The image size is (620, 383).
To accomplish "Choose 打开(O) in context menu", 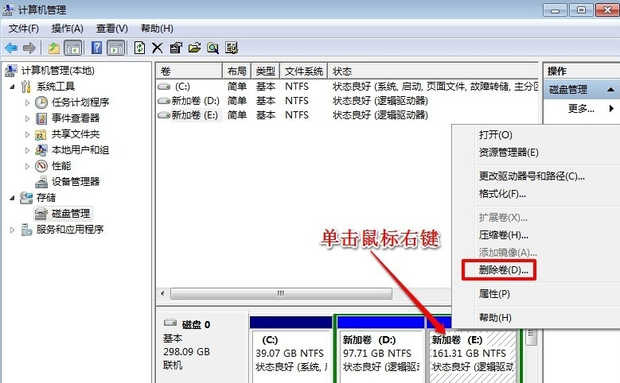I will tap(495, 135).
